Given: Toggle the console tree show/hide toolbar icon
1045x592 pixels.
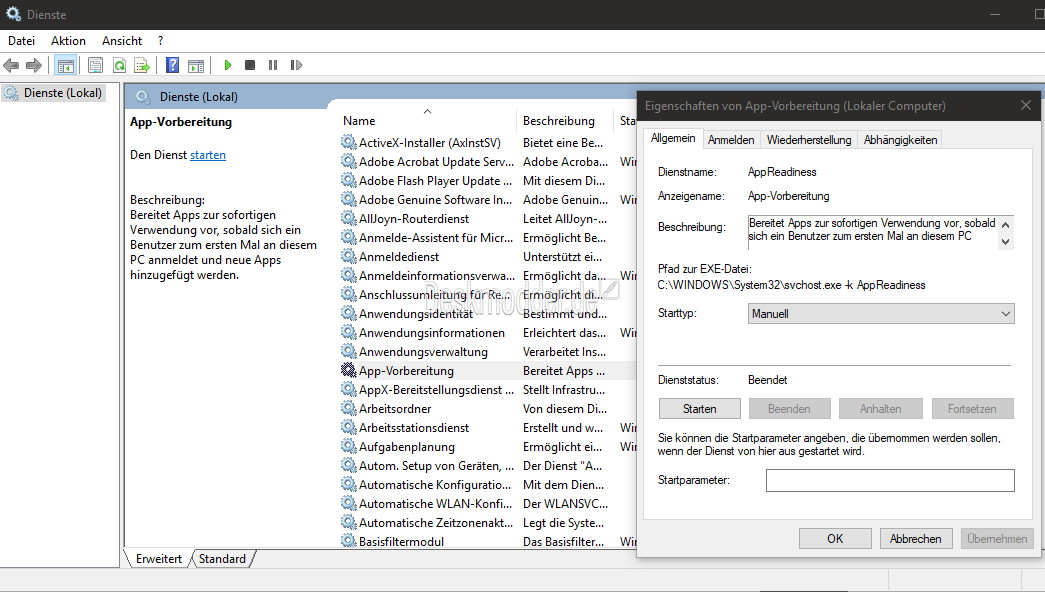Looking at the screenshot, I should tap(65, 65).
